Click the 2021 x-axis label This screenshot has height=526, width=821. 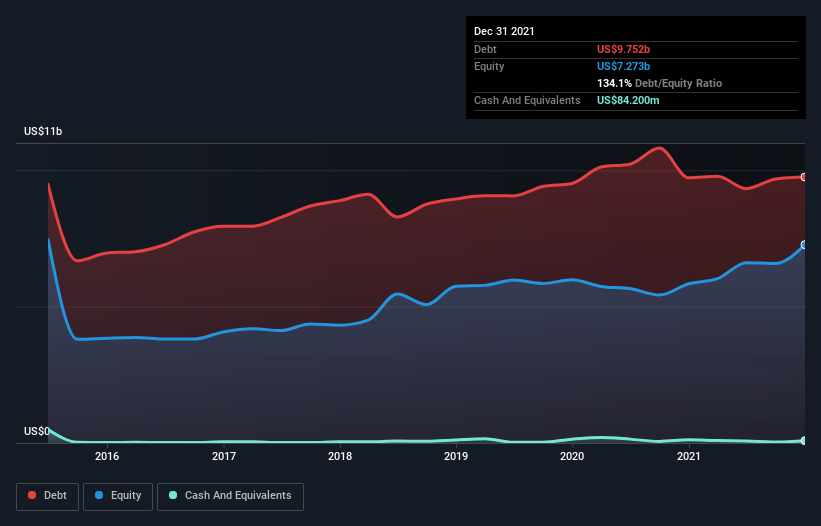click(689, 456)
